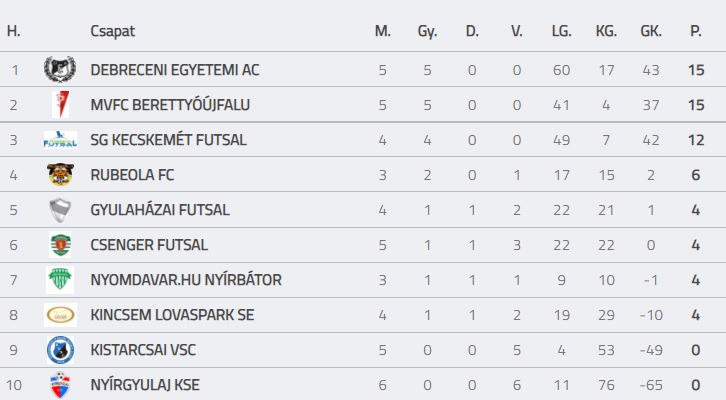The image size is (726, 400).
Task: Click the Gyulaházai Futsal shield logo
Action: [60, 210]
